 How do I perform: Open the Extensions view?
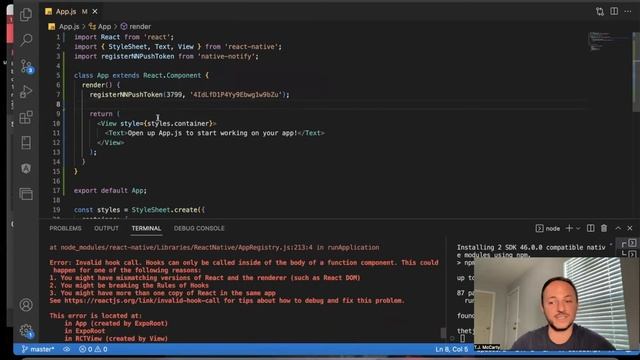(26, 118)
